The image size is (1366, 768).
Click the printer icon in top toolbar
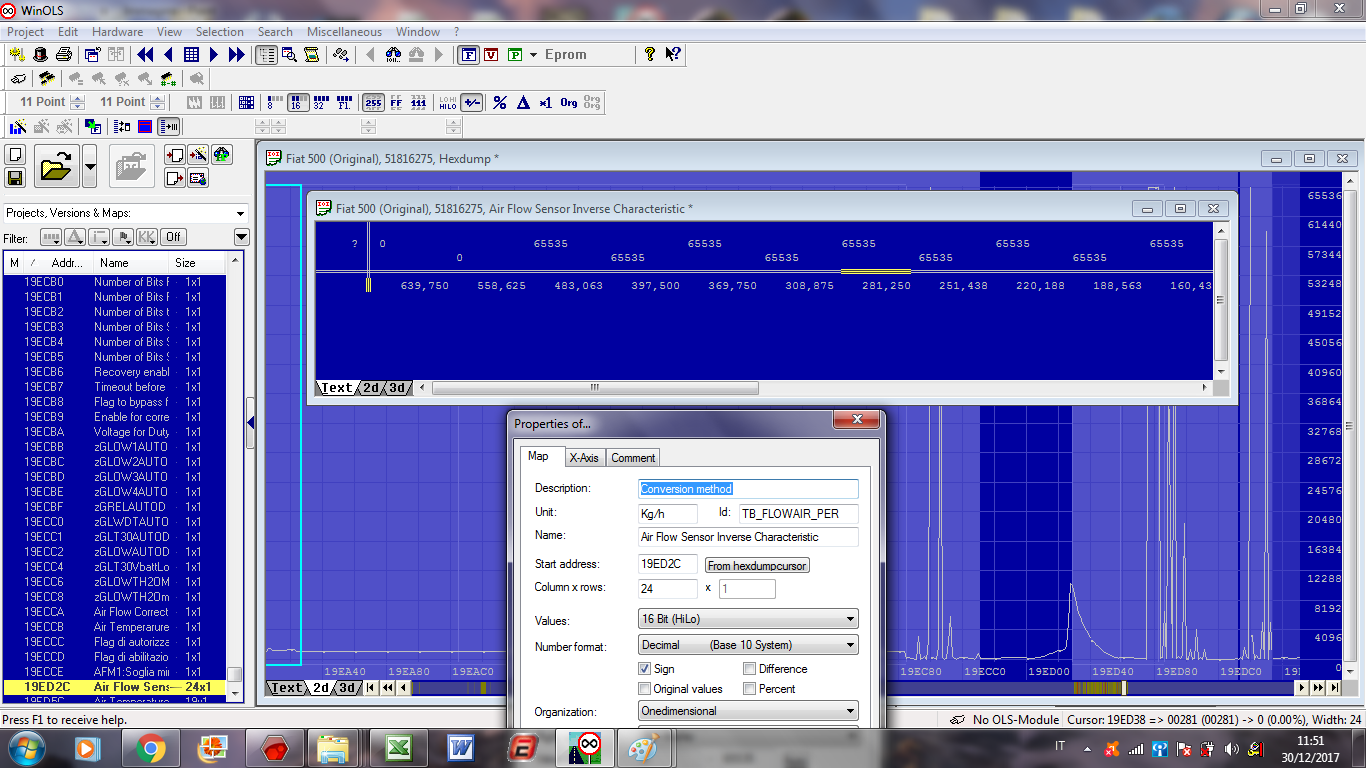click(x=64, y=55)
